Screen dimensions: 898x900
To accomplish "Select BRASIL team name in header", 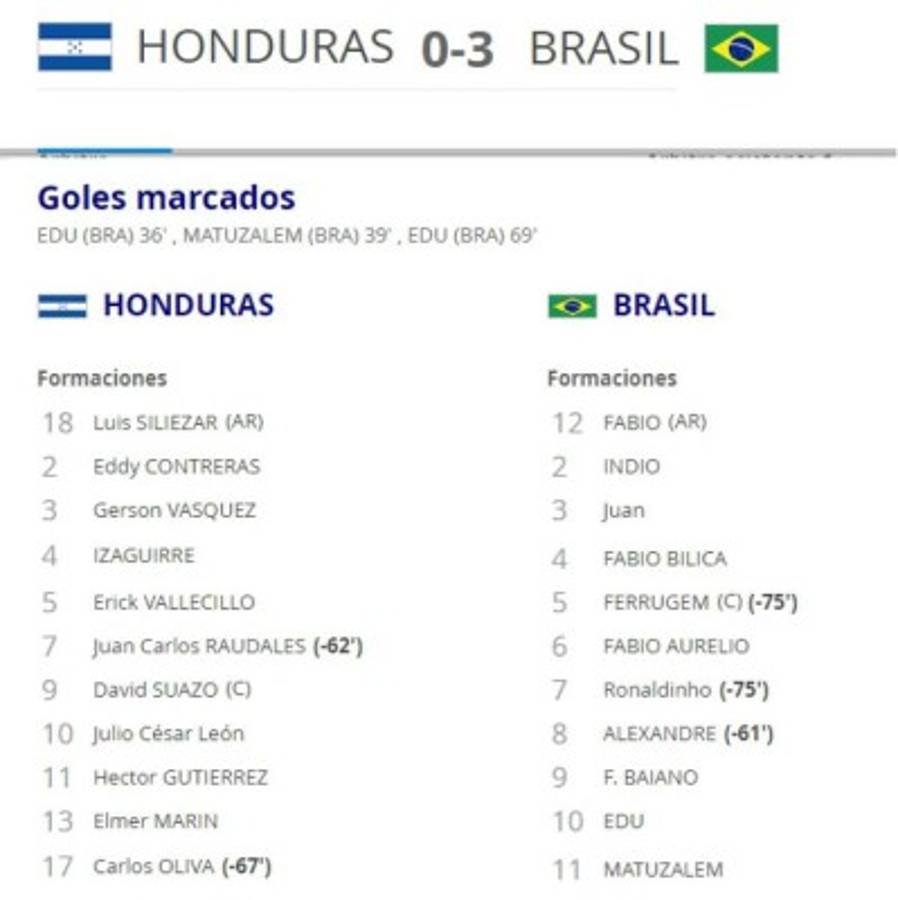I will [x=603, y=48].
